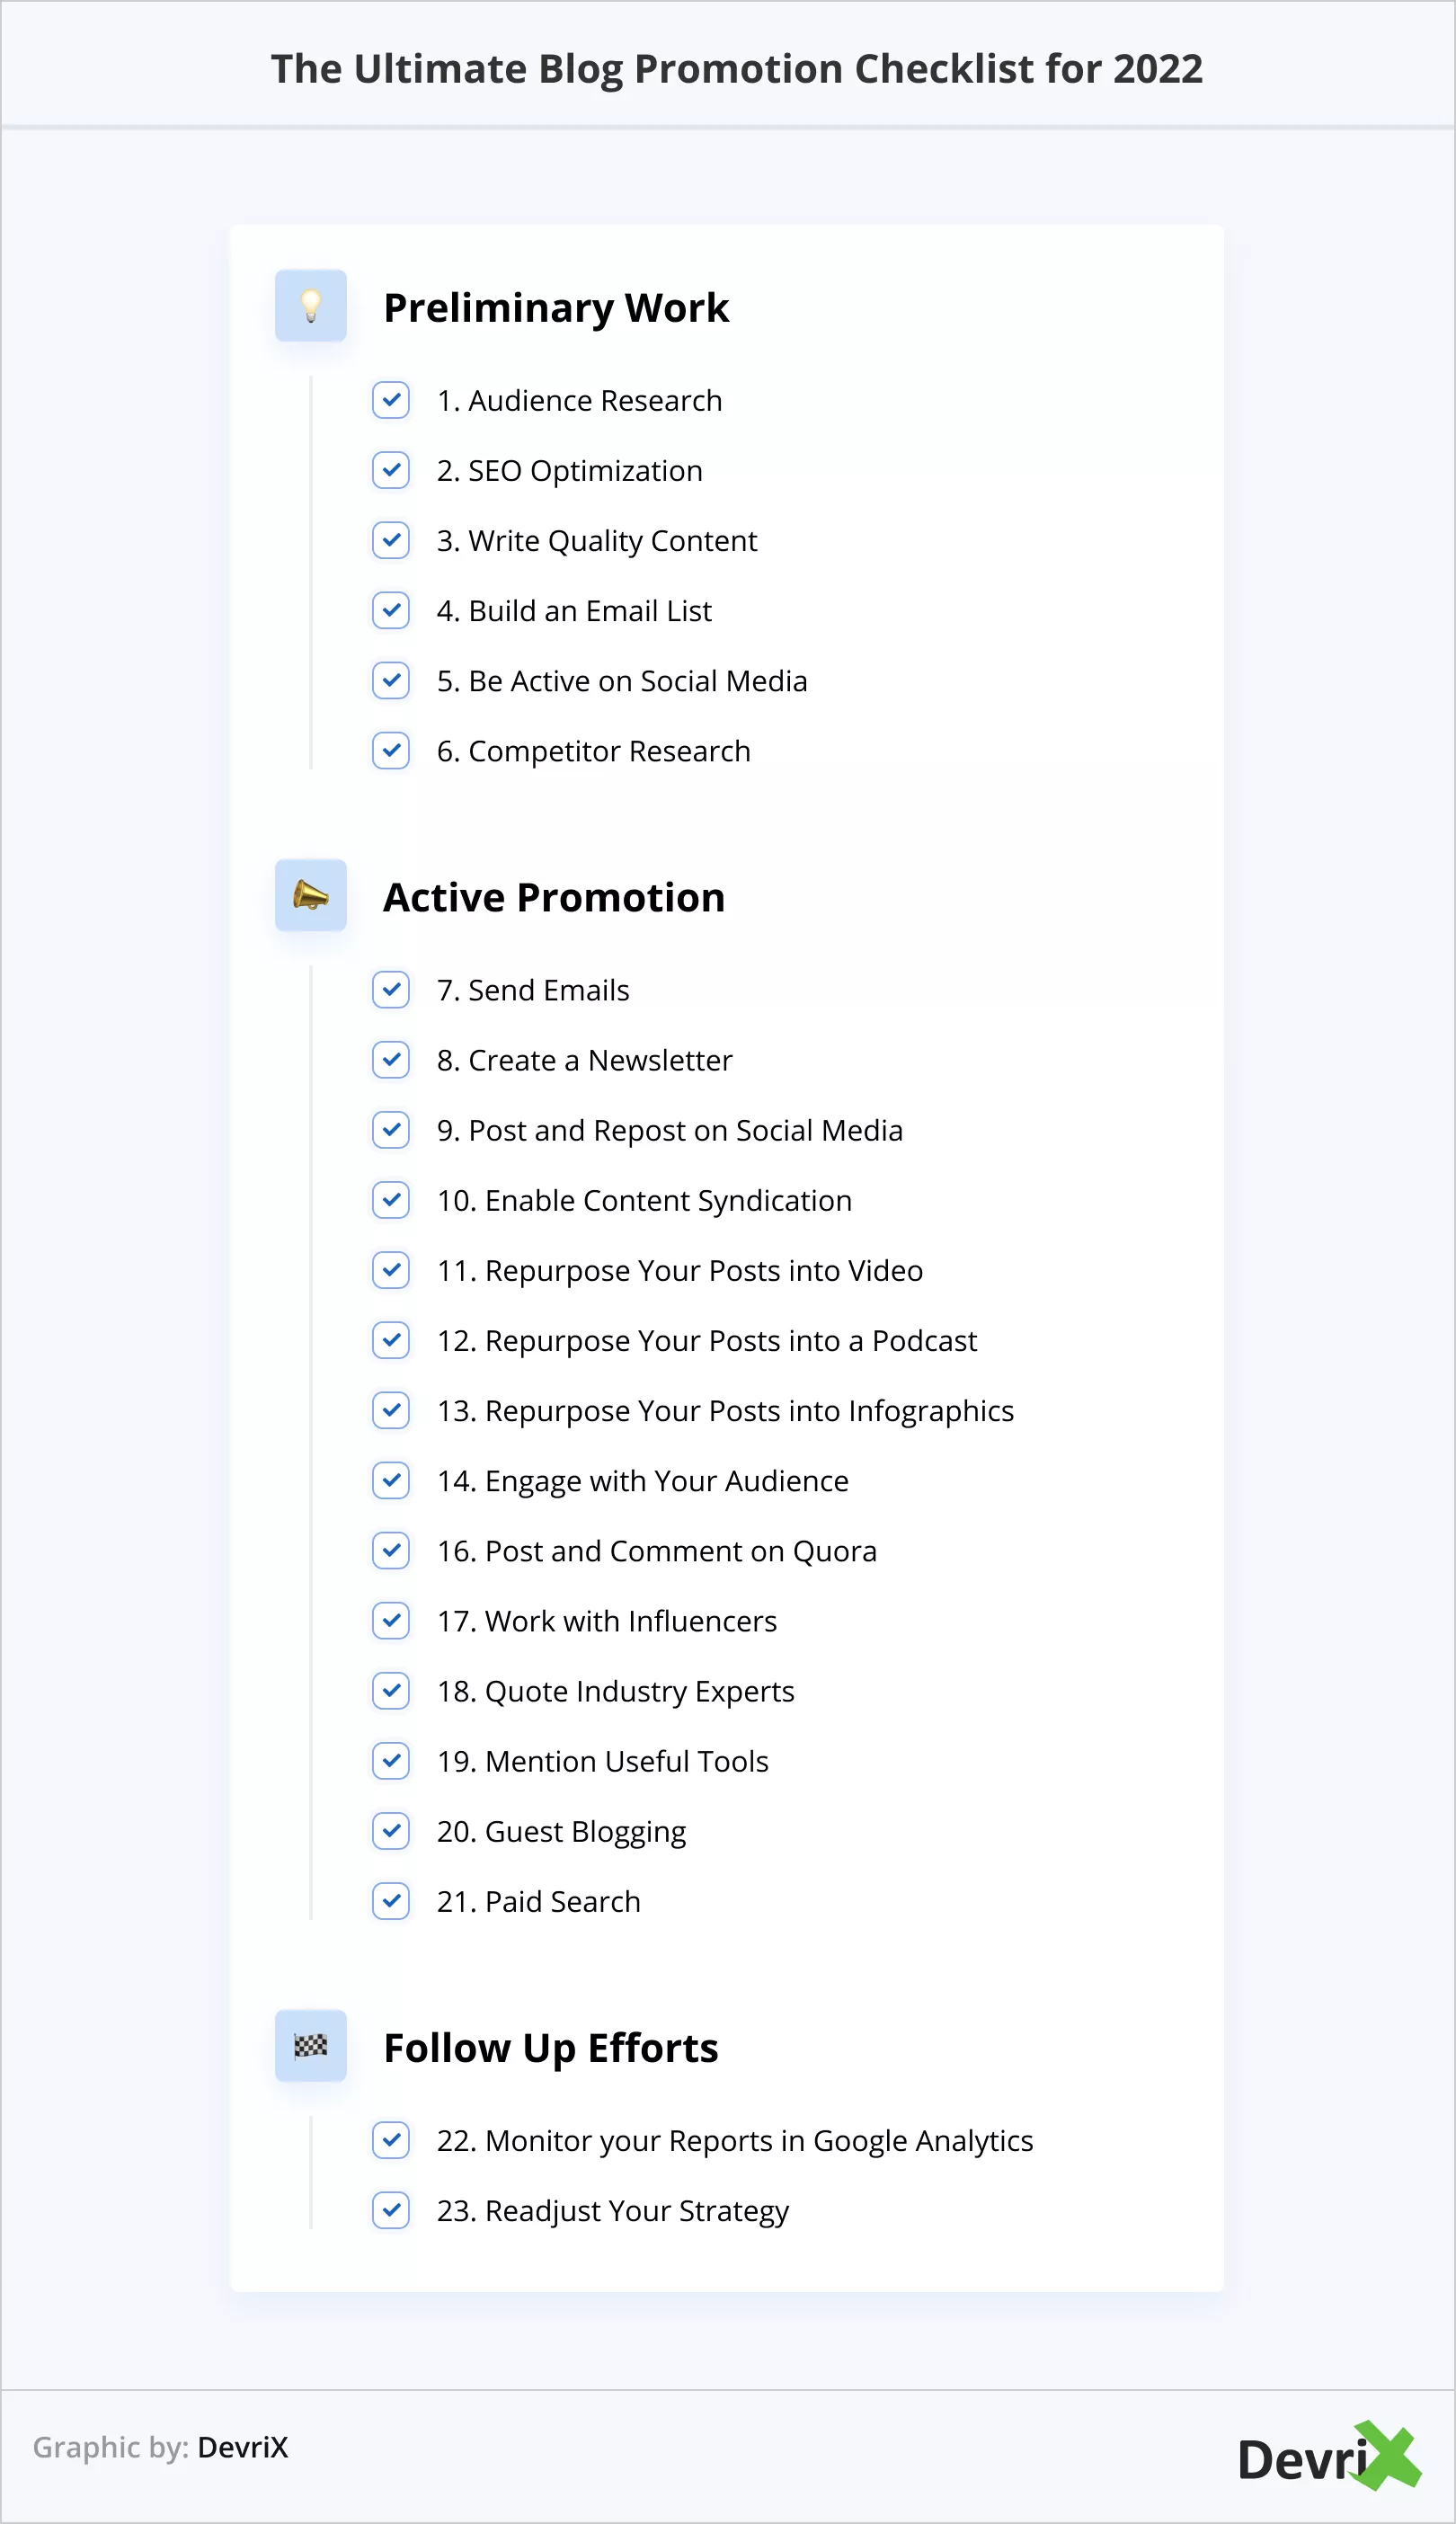Click the Active Promotion section heading
1456x2524 pixels.
click(x=554, y=898)
